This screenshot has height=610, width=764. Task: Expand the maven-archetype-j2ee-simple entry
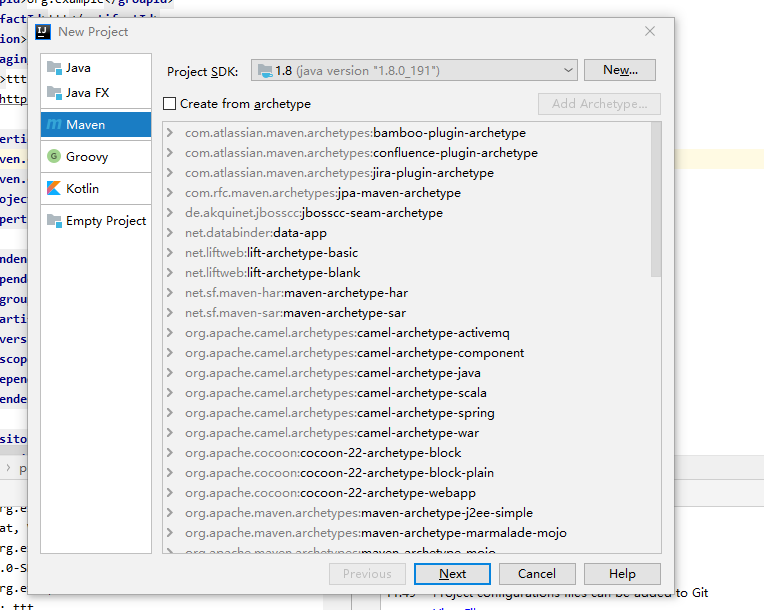170,512
